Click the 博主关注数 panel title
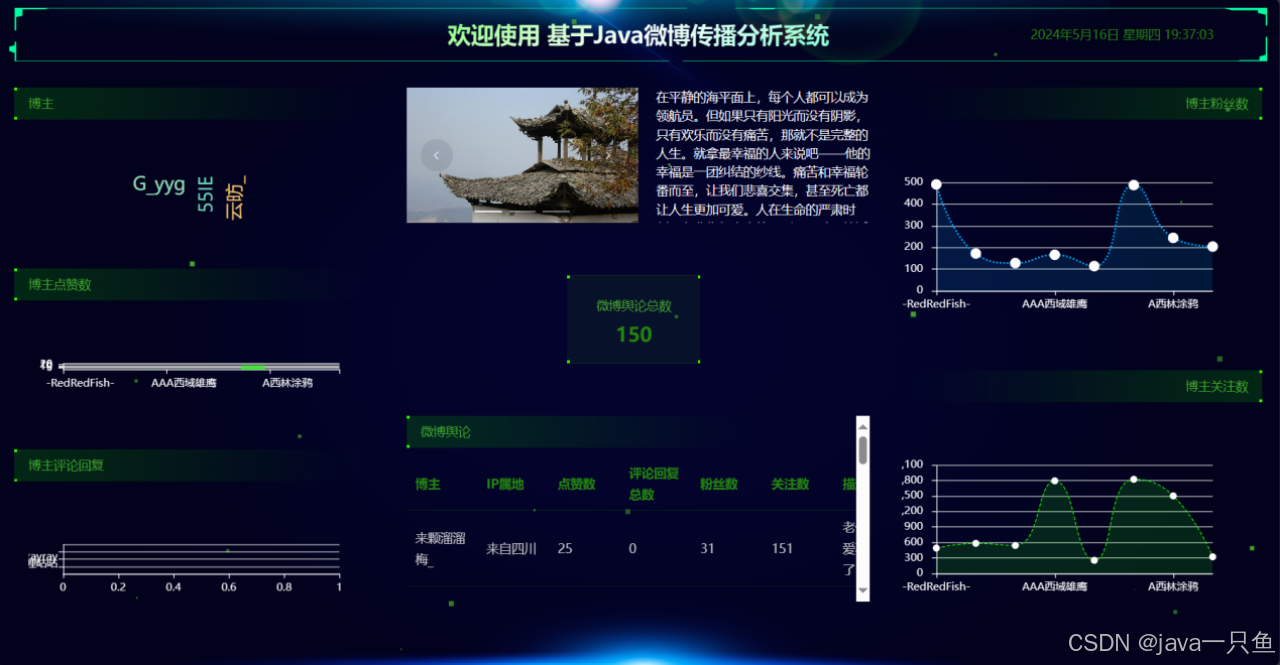This screenshot has width=1280, height=665. tap(1217, 387)
